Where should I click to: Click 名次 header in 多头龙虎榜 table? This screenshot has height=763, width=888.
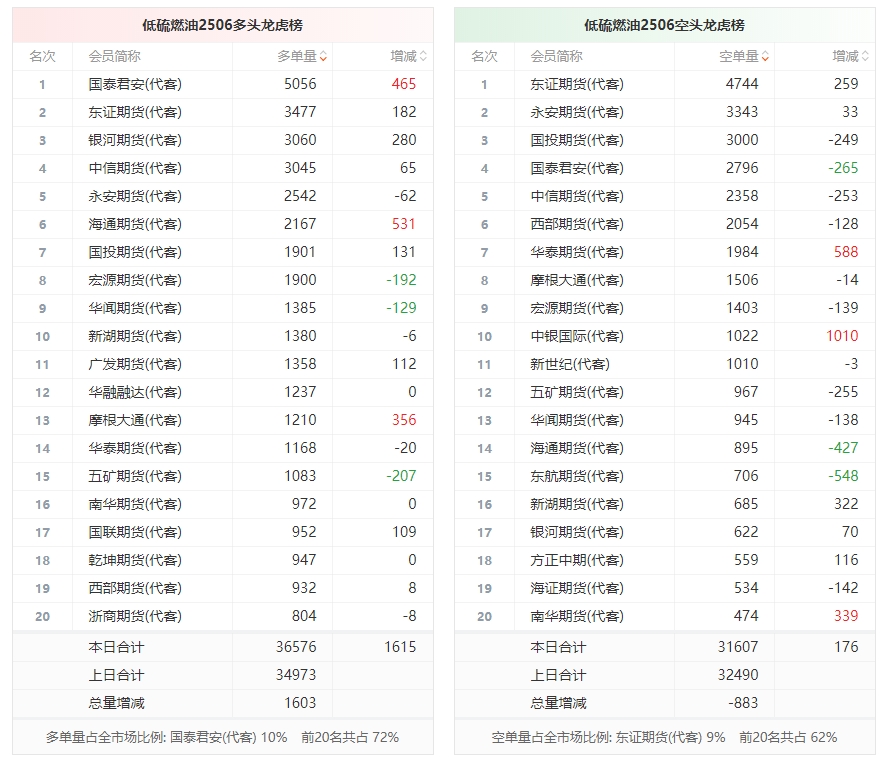point(42,56)
